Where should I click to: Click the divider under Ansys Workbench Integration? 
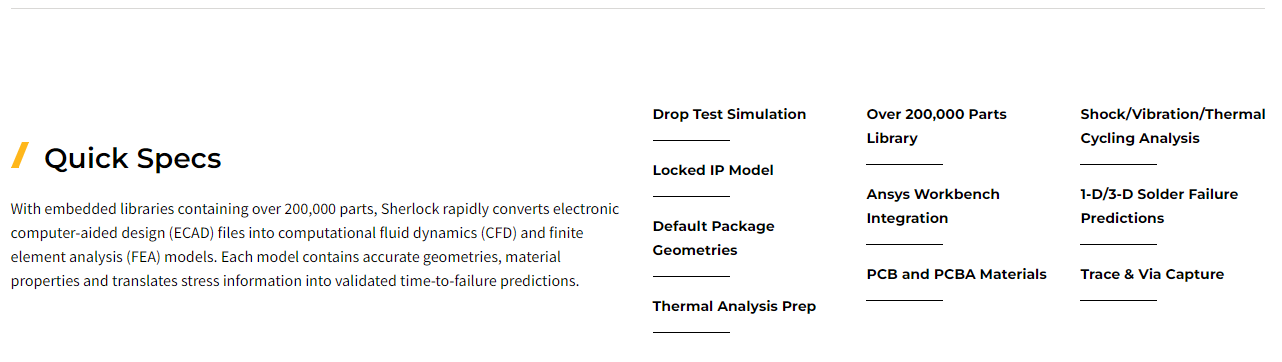point(905,245)
